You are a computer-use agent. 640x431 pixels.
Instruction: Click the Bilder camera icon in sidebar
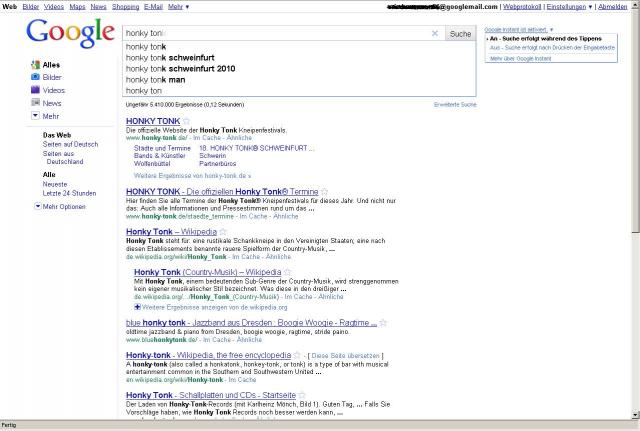pos(36,77)
